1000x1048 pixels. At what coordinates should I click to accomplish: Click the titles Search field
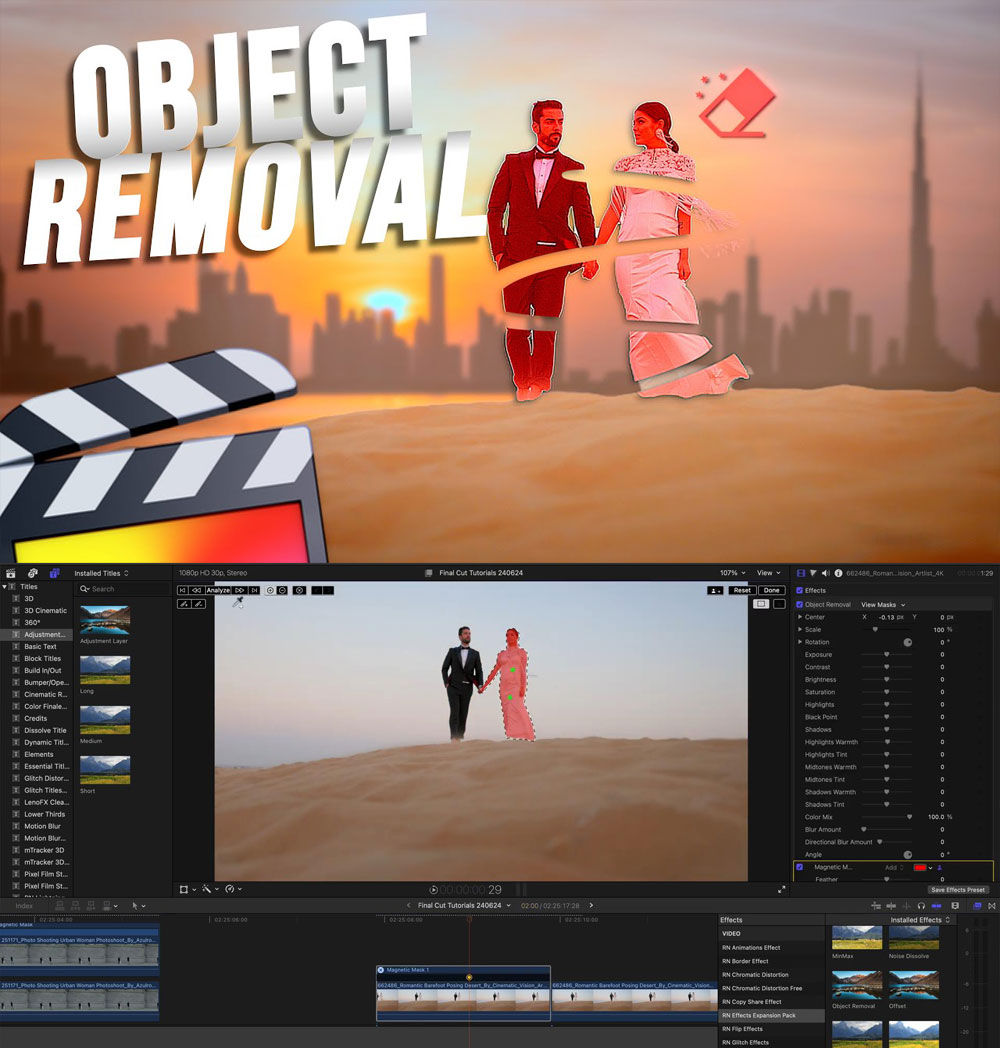(123, 589)
